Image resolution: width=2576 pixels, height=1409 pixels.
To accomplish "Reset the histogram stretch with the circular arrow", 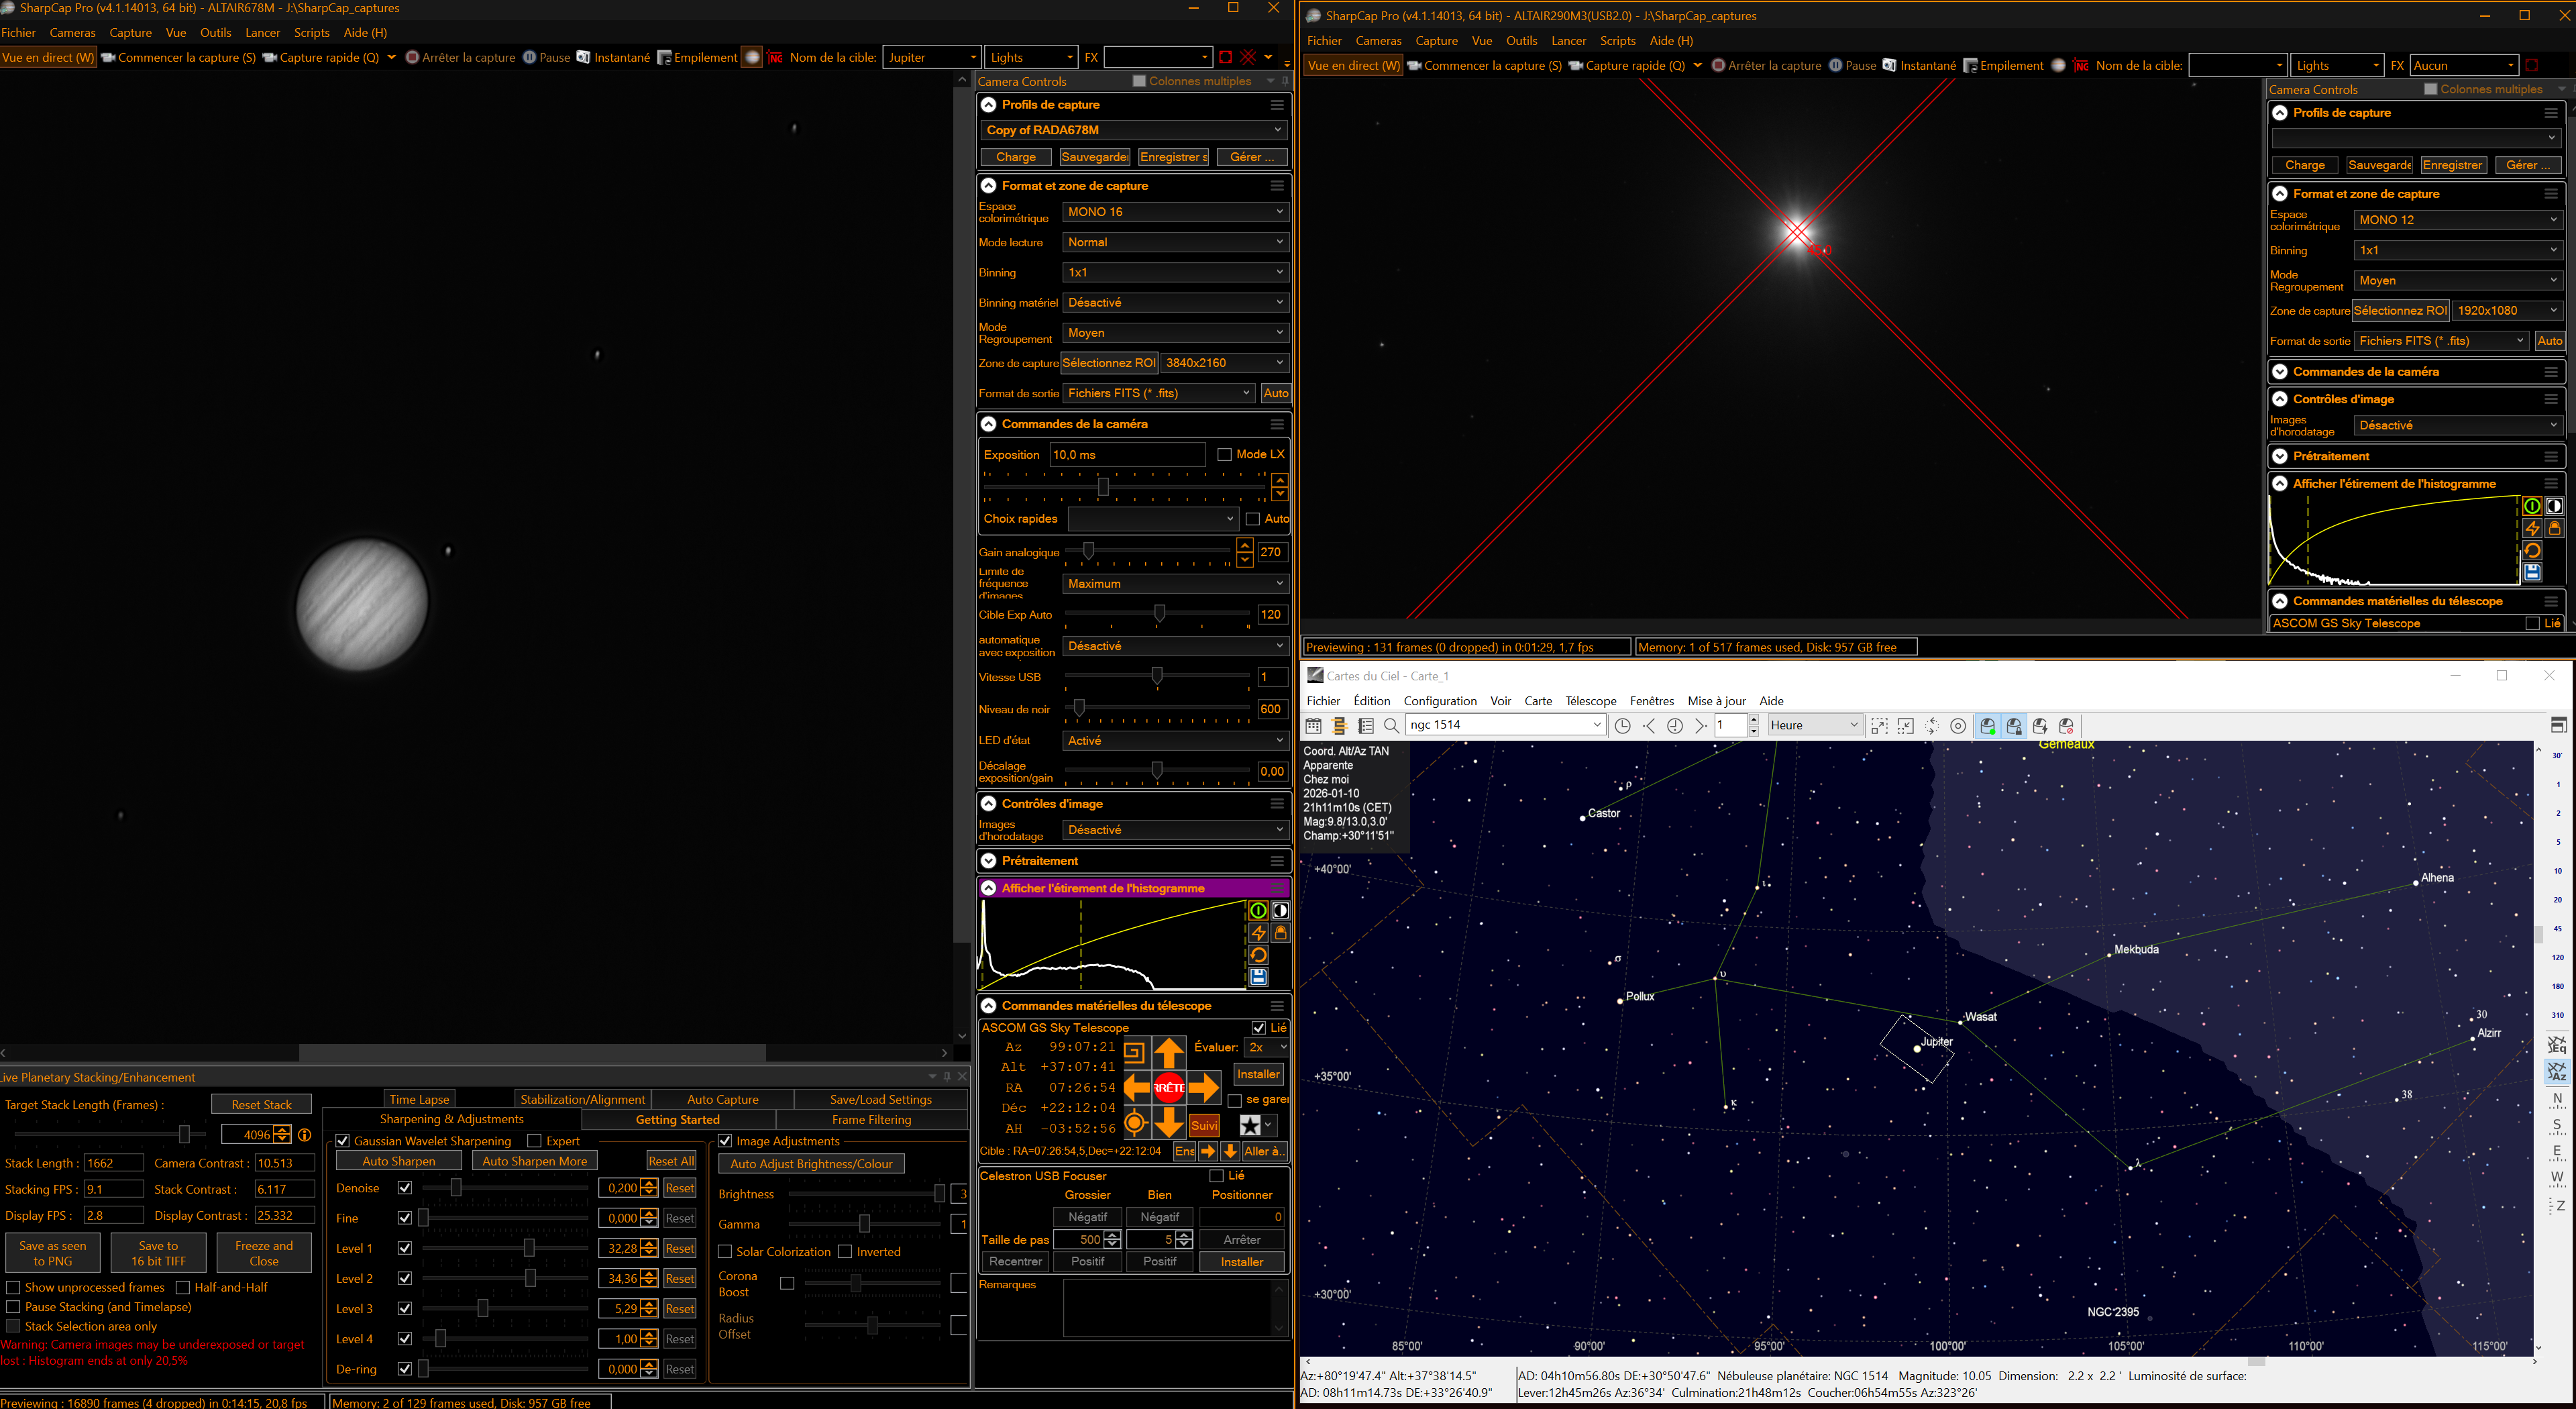I will coord(1258,955).
